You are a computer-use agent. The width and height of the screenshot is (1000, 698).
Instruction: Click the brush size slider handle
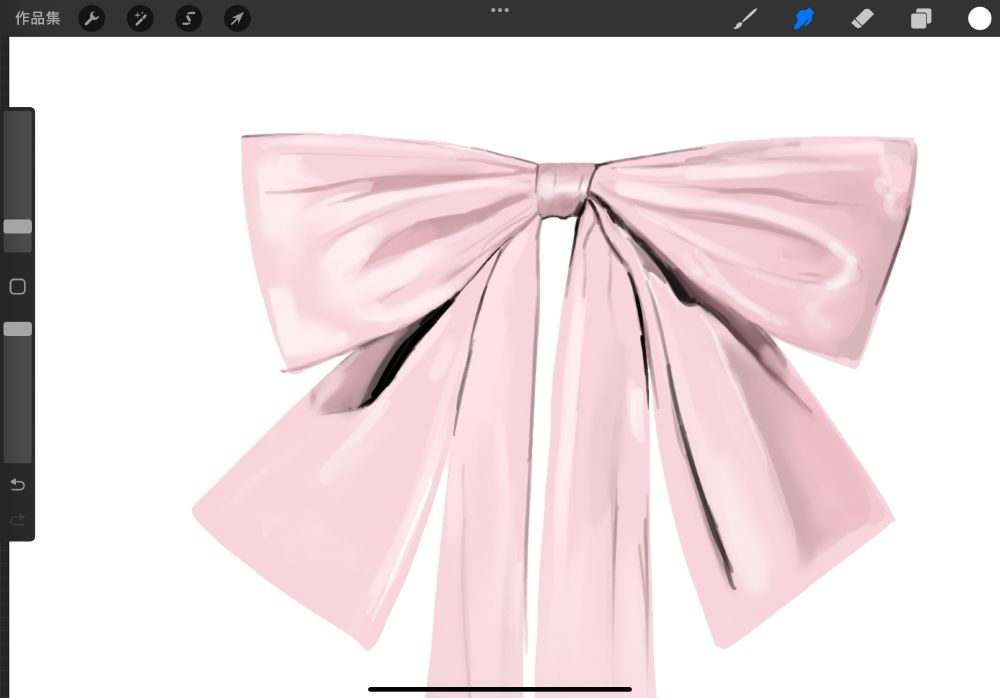(18, 226)
